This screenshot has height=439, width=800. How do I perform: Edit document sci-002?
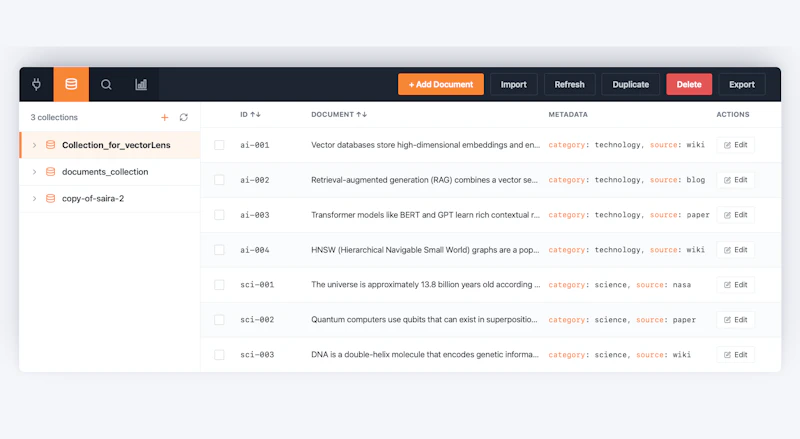click(735, 320)
